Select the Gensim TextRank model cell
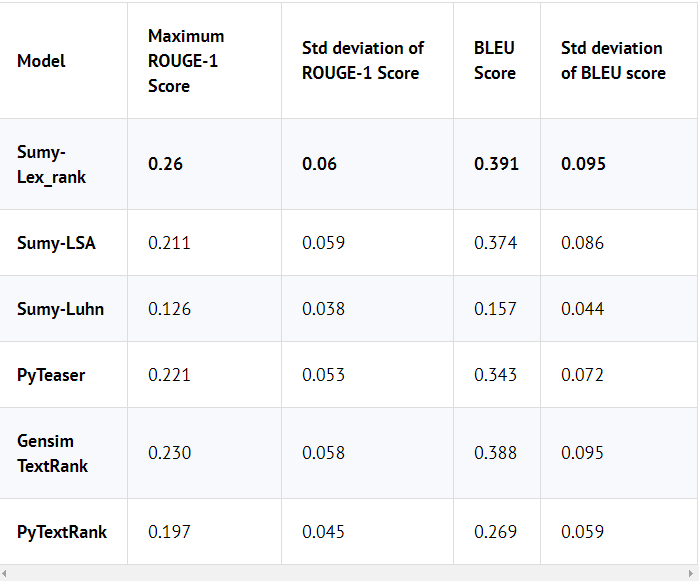The width and height of the screenshot is (699, 581). pyautogui.click(x=53, y=453)
